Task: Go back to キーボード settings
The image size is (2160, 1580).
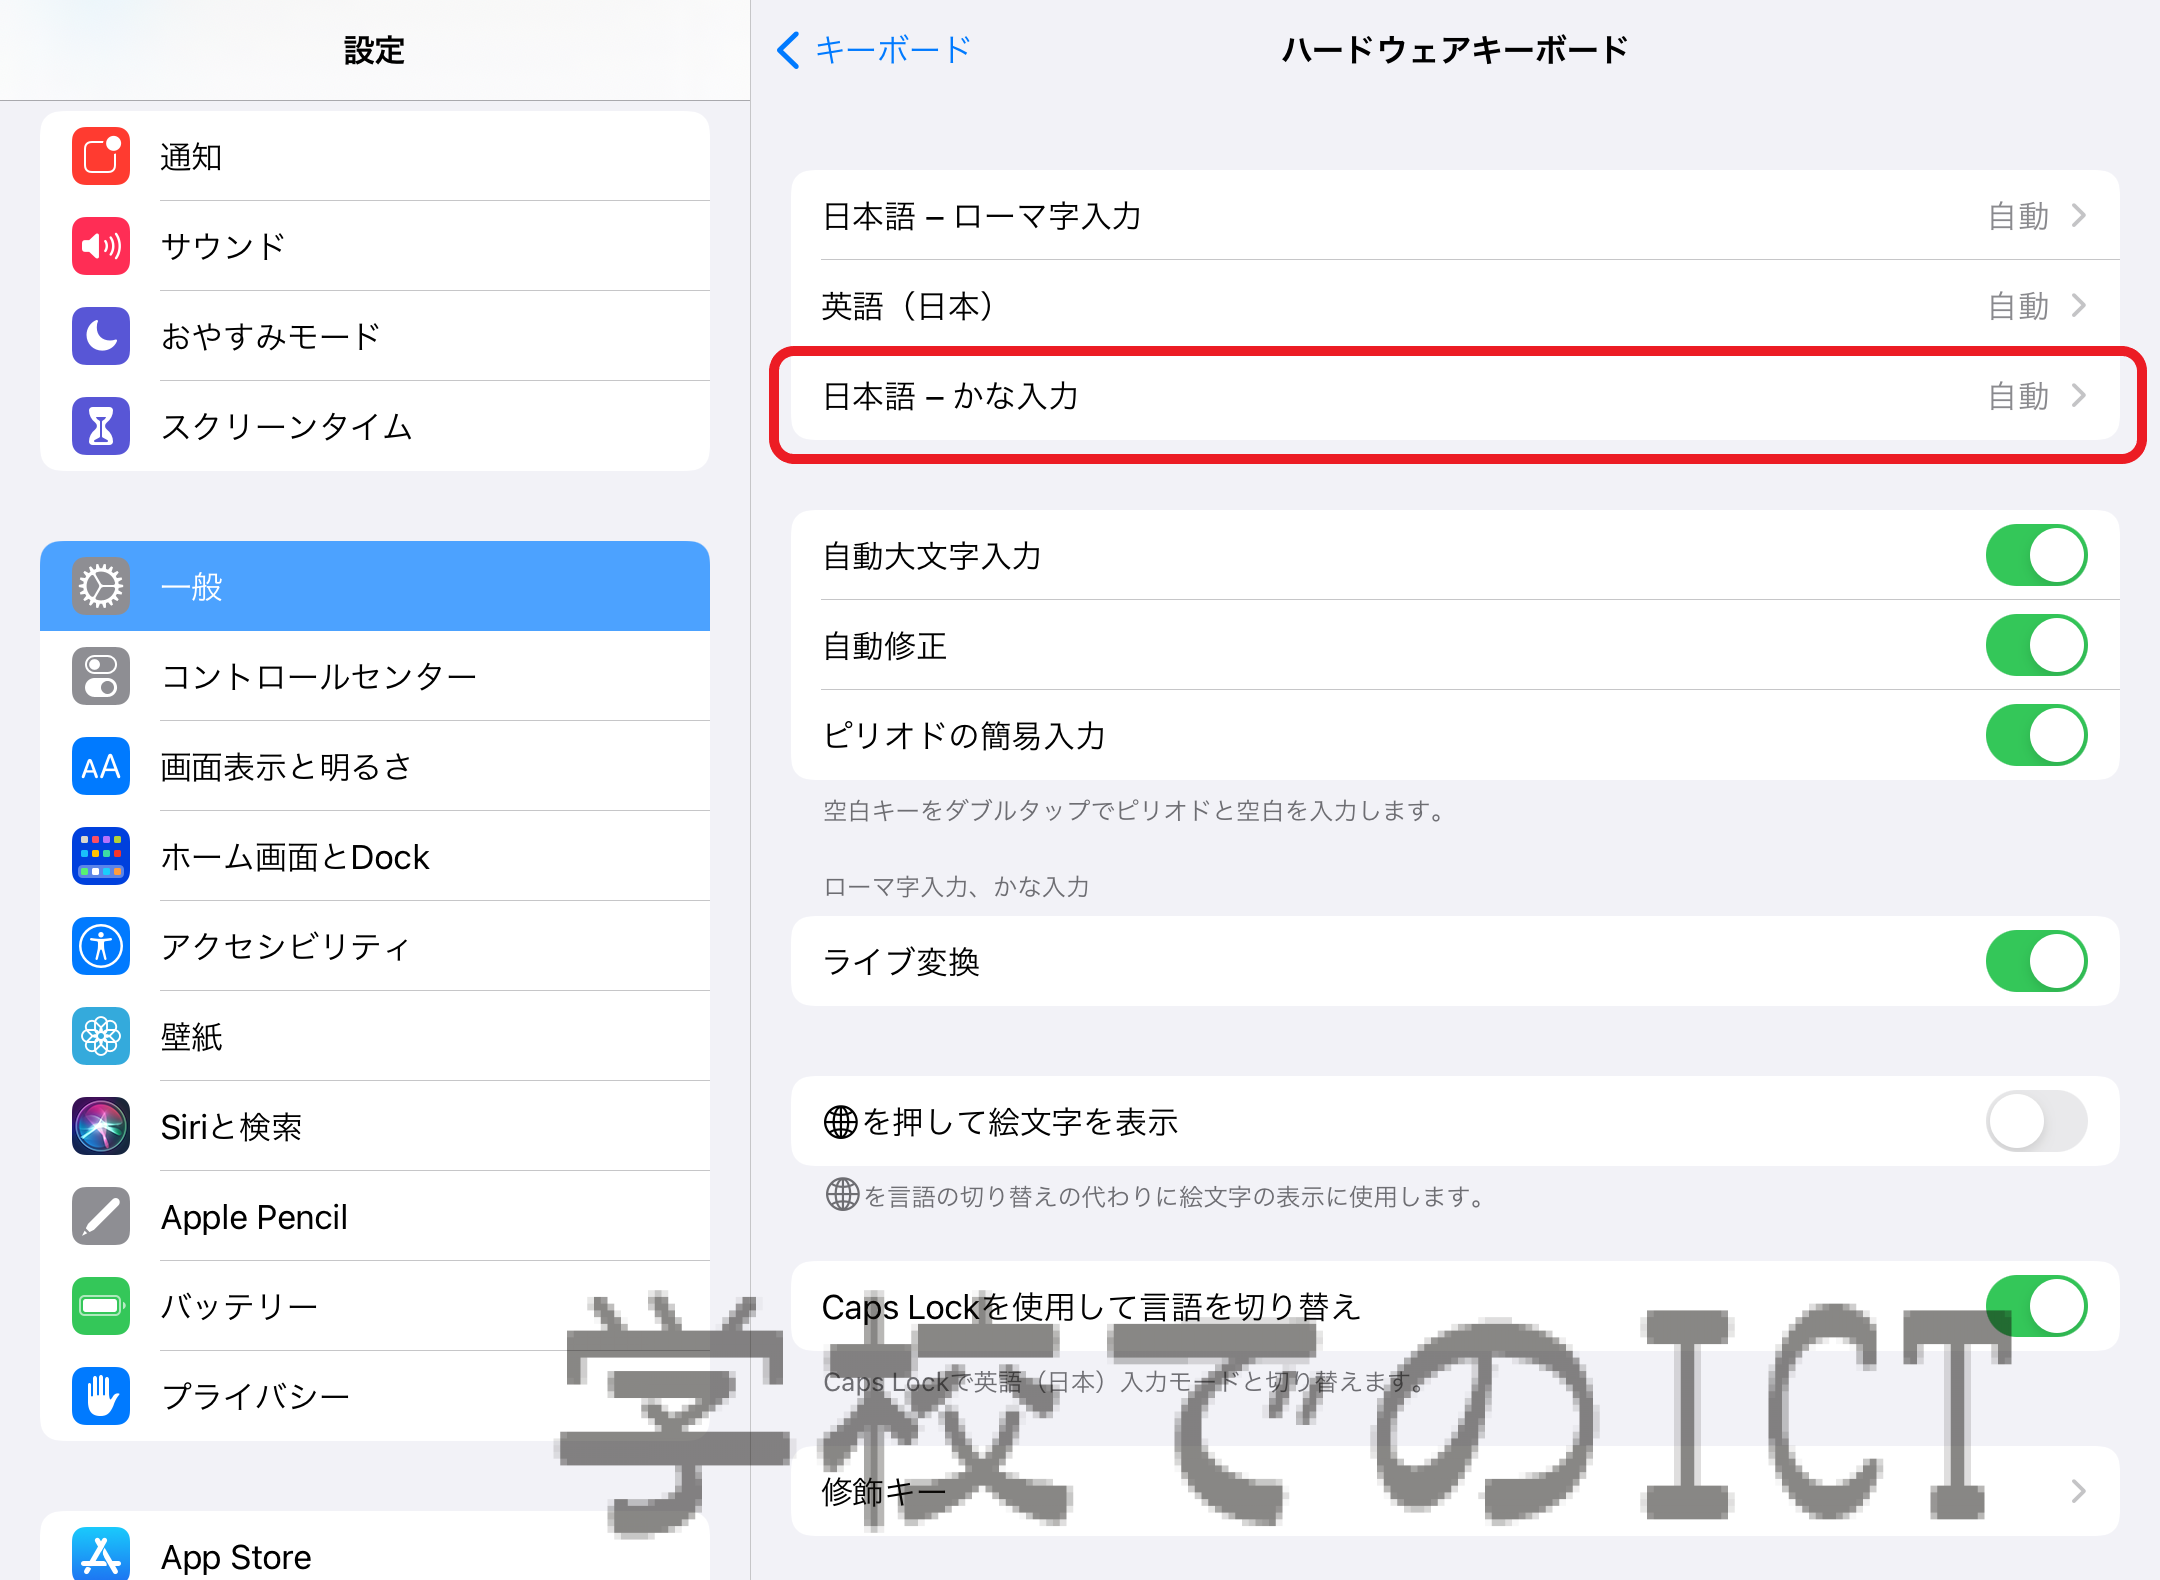Action: coord(873,49)
